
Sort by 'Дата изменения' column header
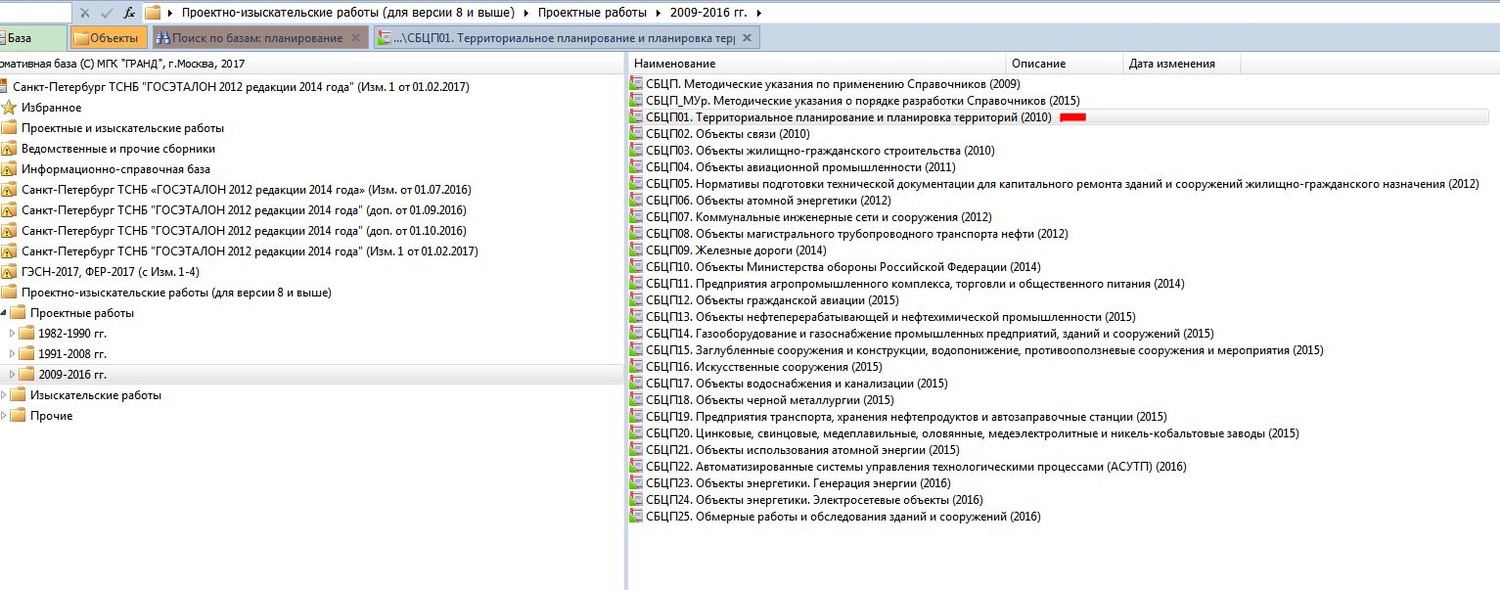pos(1183,63)
